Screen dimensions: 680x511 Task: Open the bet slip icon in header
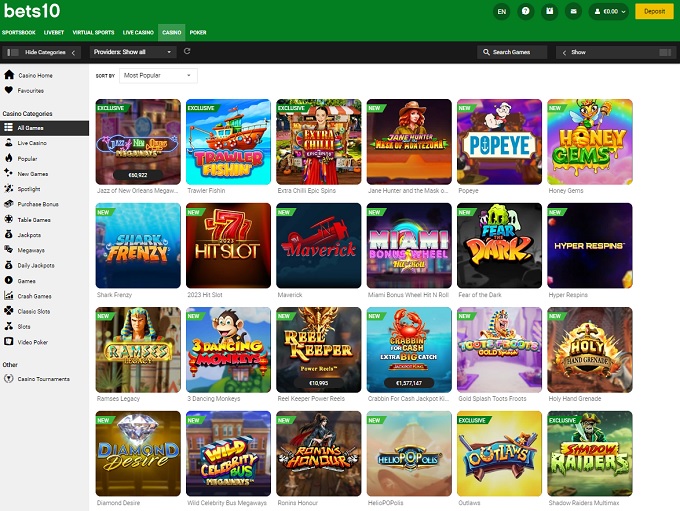click(549, 11)
